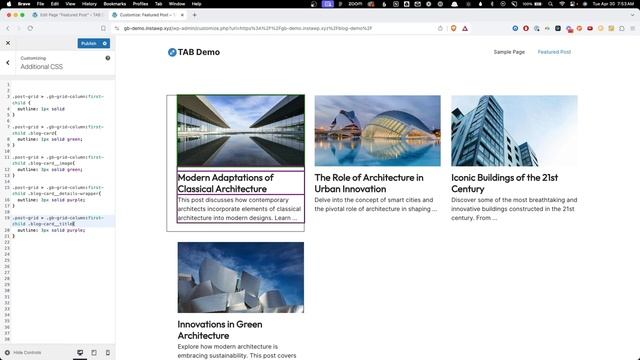
Task: Open the Apple menu
Action: tap(9, 4)
